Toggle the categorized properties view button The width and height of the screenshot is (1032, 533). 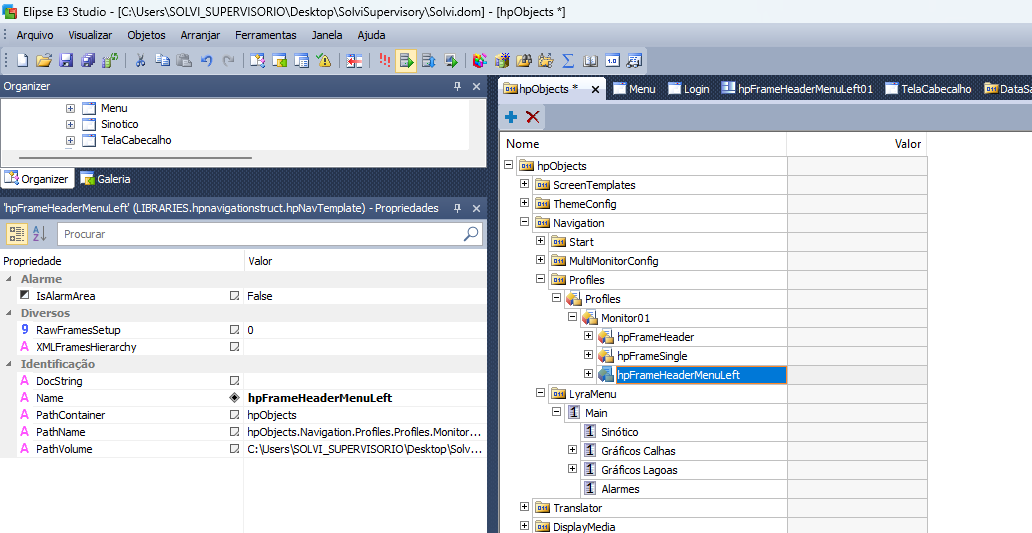tap(16, 233)
